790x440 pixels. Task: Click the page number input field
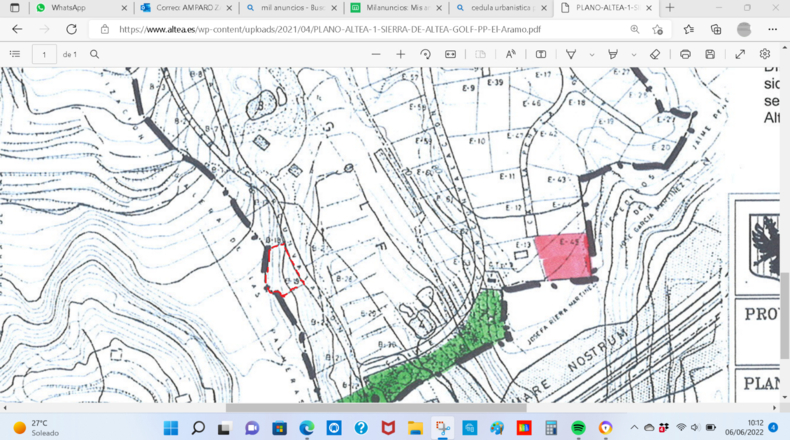(44, 54)
